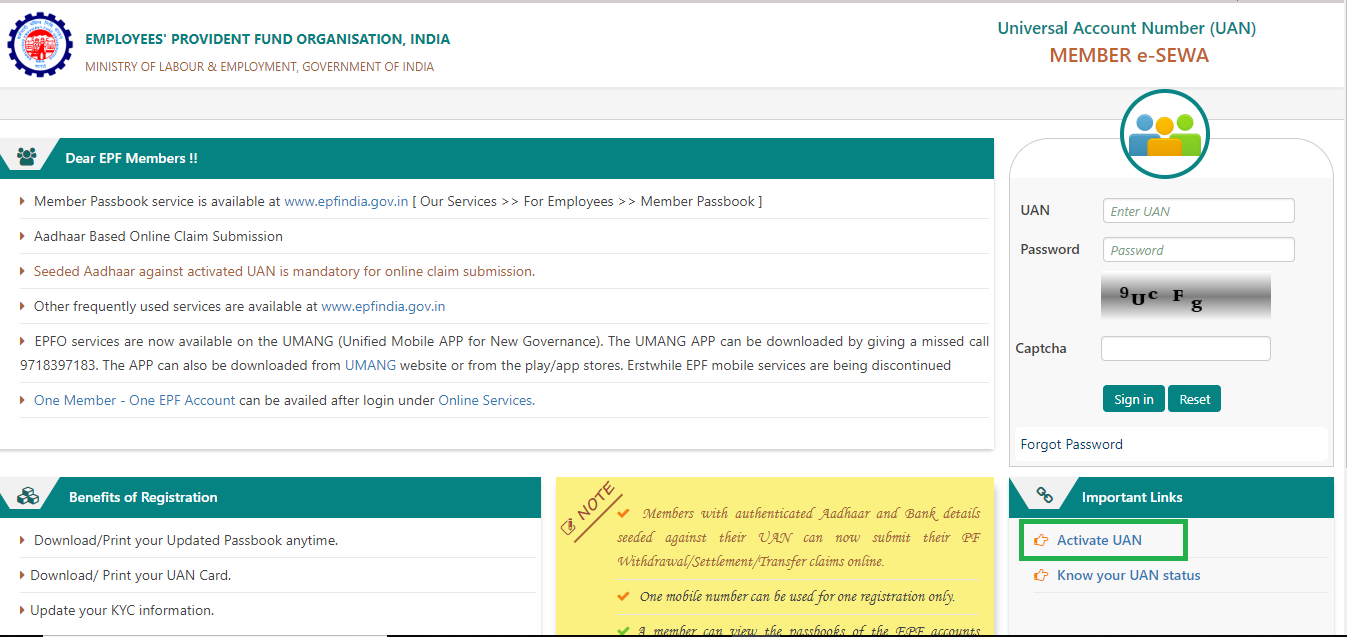Image resolution: width=1347 pixels, height=637 pixels.
Task: Open One Member - One EPF Account link
Action: [x=135, y=400]
